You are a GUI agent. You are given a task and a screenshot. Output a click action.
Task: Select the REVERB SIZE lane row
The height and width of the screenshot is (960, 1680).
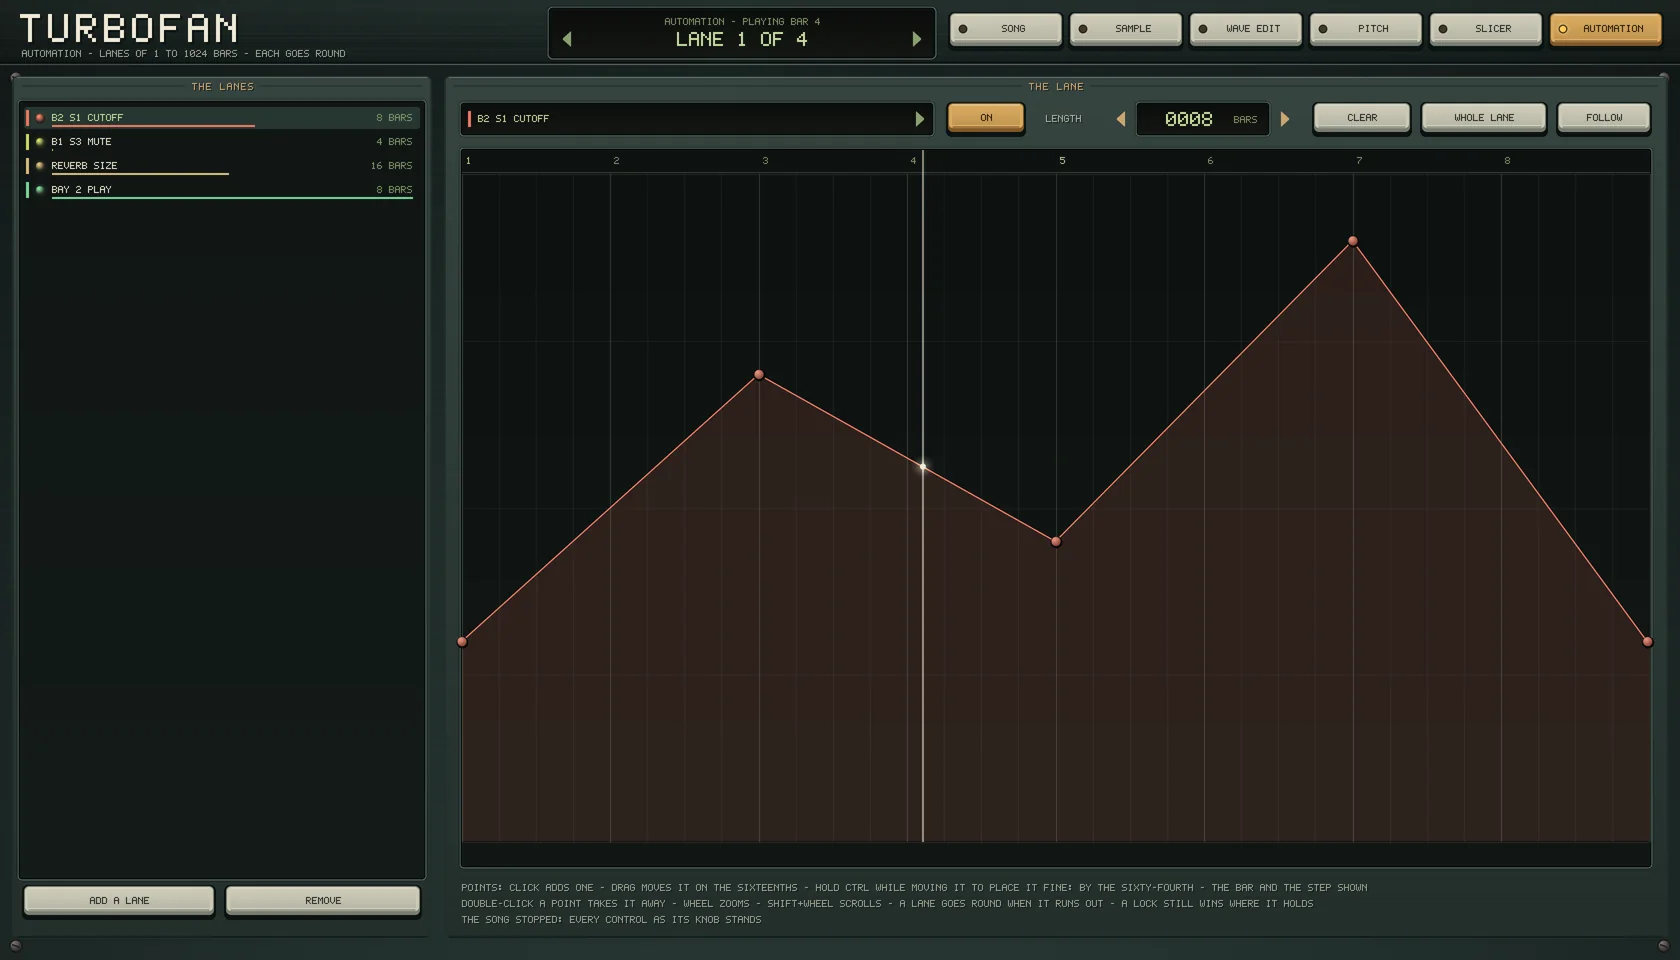(222, 166)
